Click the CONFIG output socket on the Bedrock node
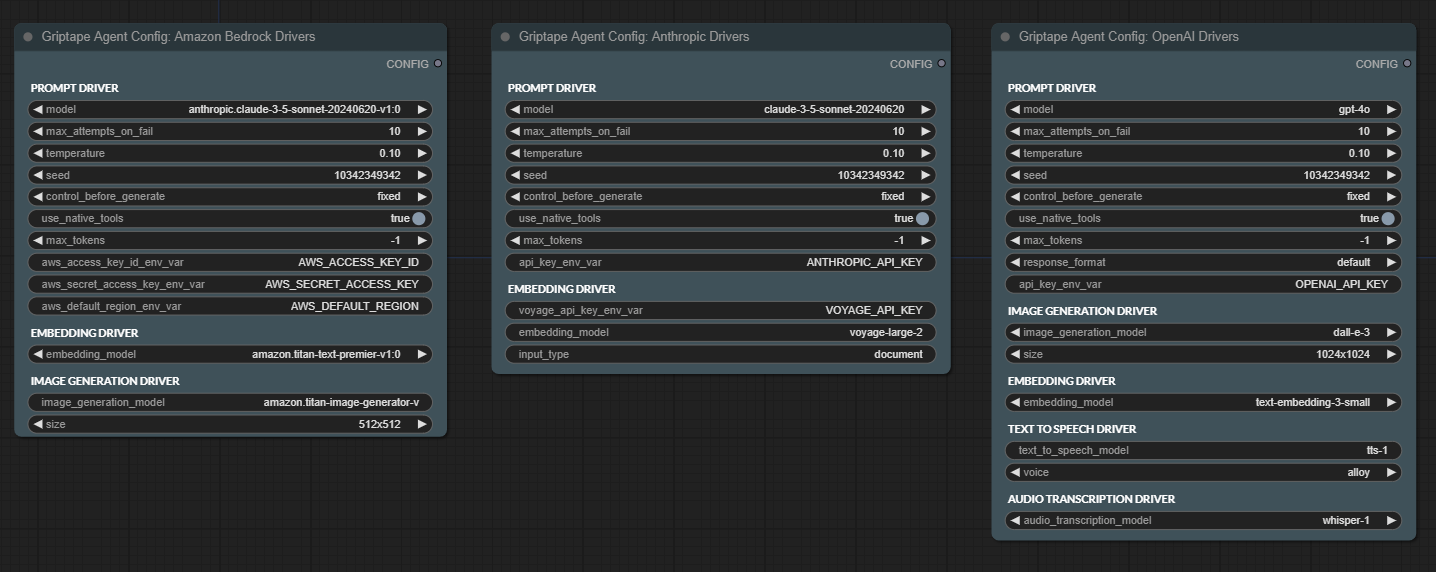 tap(438, 64)
